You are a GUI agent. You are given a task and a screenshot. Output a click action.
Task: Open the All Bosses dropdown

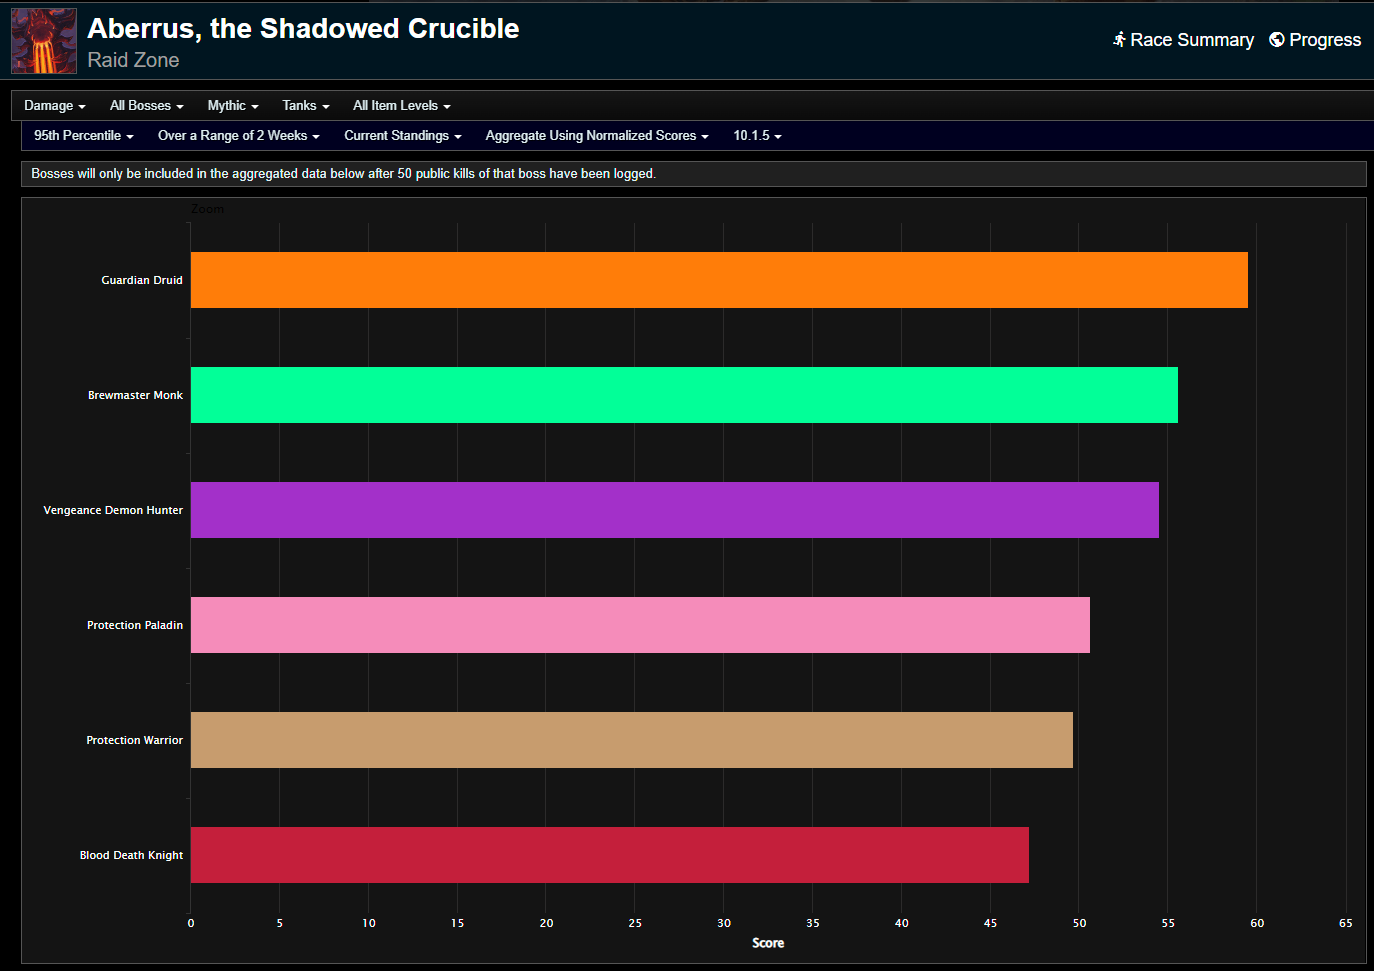[145, 105]
